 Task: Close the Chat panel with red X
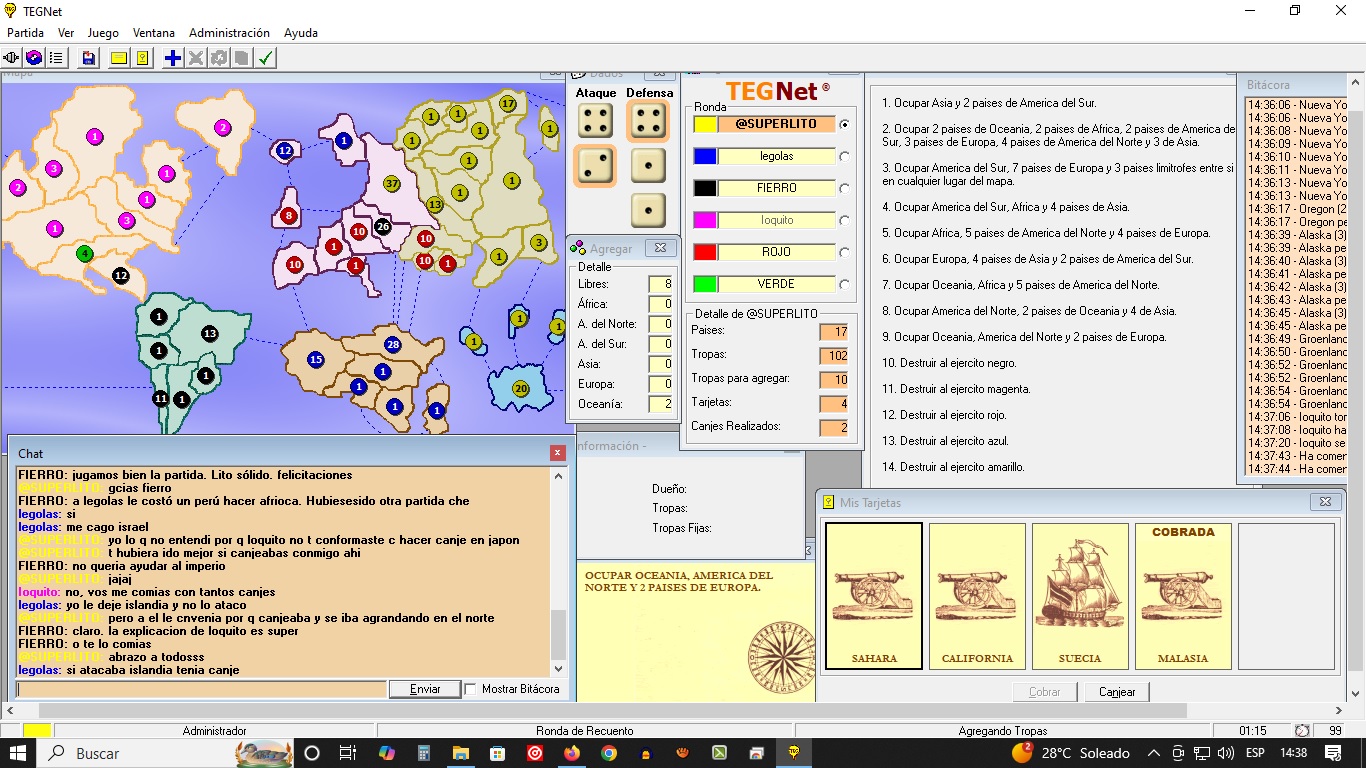(558, 453)
